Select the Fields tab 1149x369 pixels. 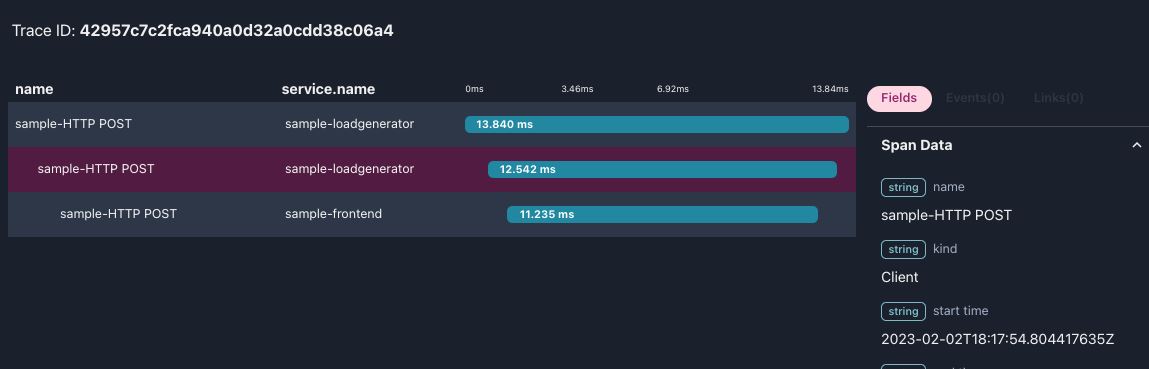click(x=899, y=98)
